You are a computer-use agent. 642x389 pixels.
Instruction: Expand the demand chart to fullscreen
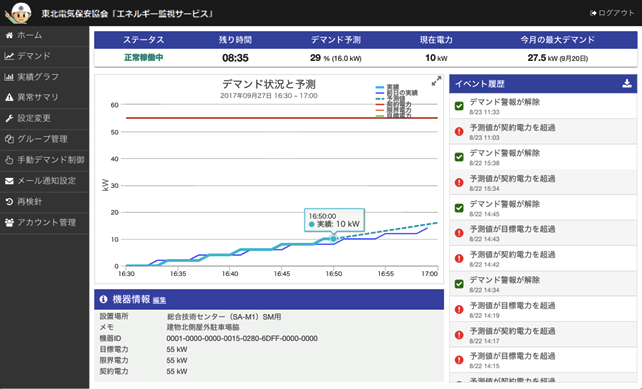click(436, 81)
